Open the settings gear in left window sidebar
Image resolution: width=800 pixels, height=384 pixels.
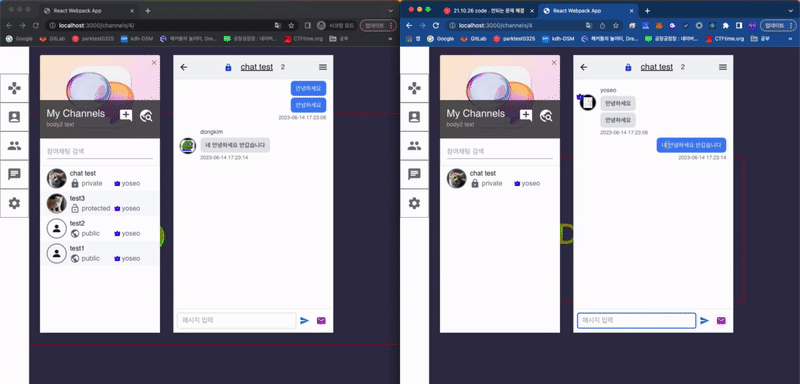[14, 203]
